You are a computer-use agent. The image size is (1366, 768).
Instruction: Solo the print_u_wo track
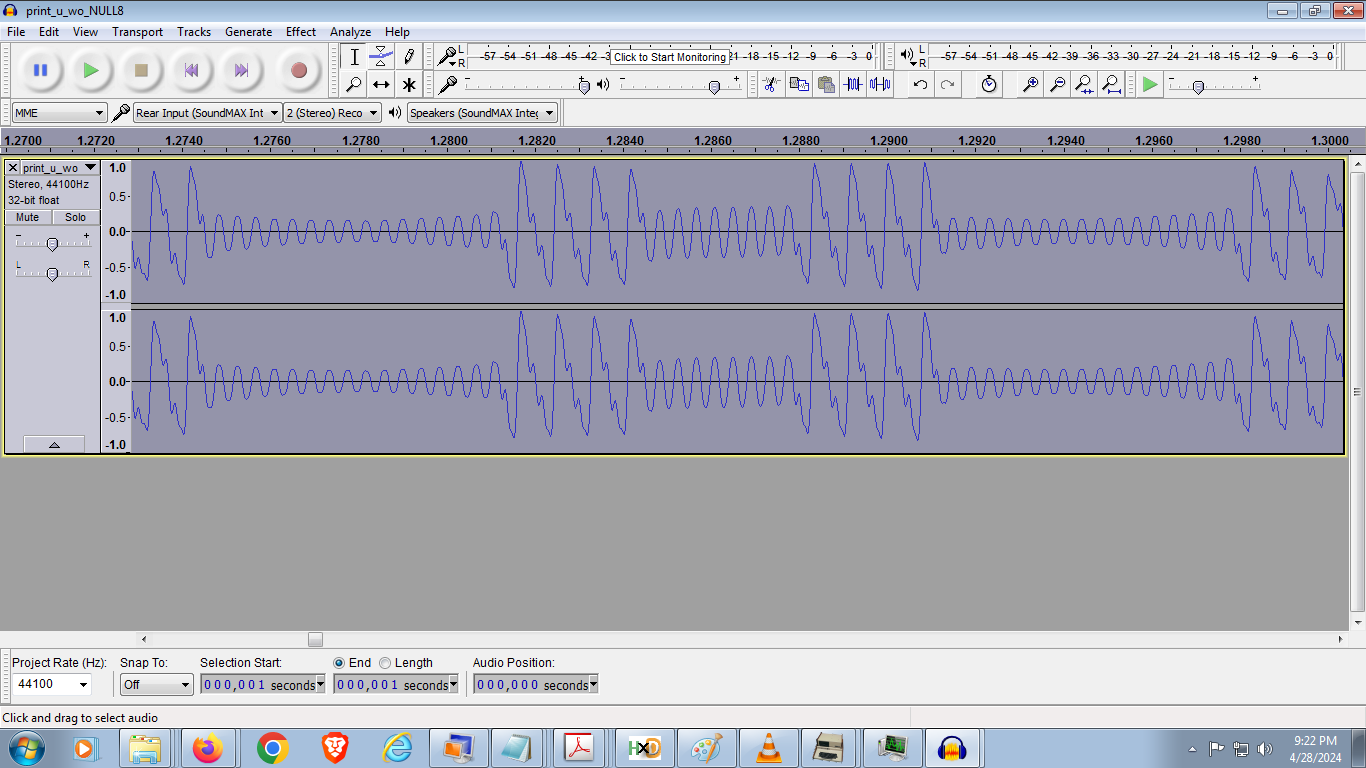click(x=76, y=217)
